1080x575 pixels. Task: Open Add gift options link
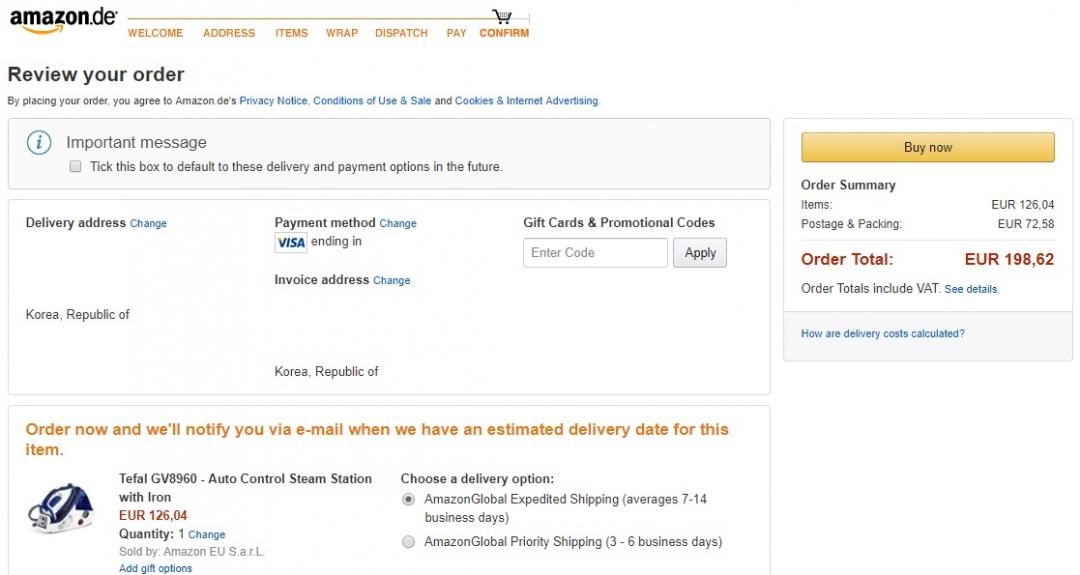[x=155, y=568]
